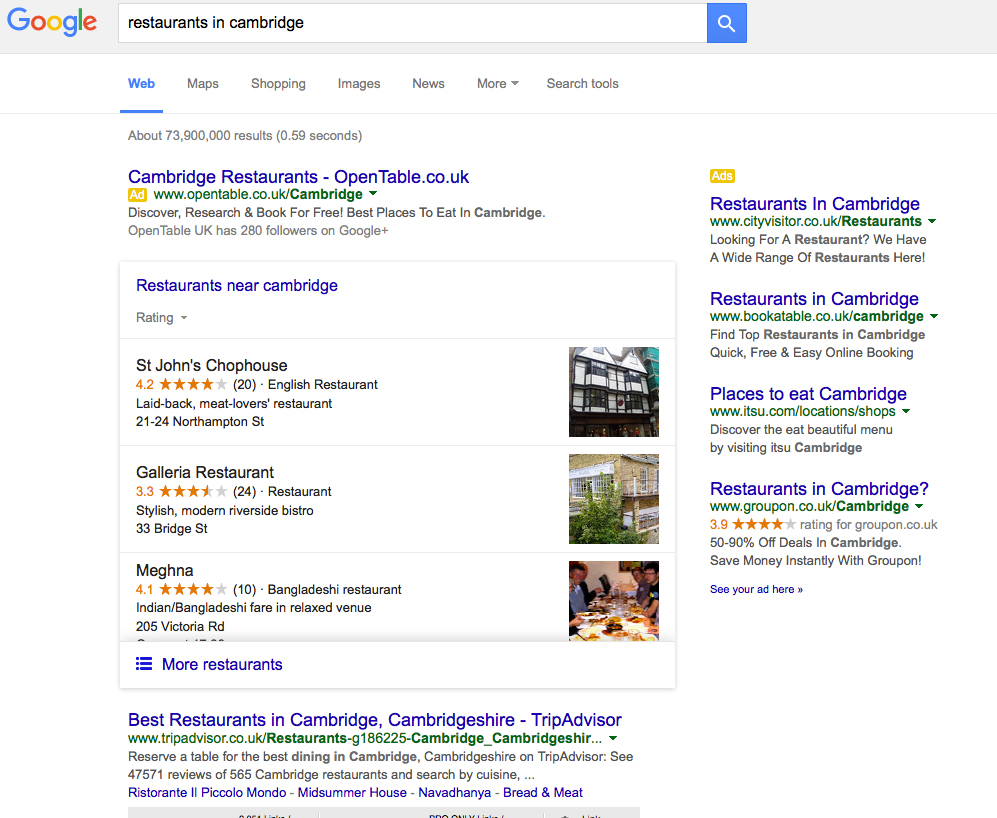Open dropdown arrow next to bookatable.co.uk URL
The width and height of the screenshot is (997, 818).
tap(934, 316)
